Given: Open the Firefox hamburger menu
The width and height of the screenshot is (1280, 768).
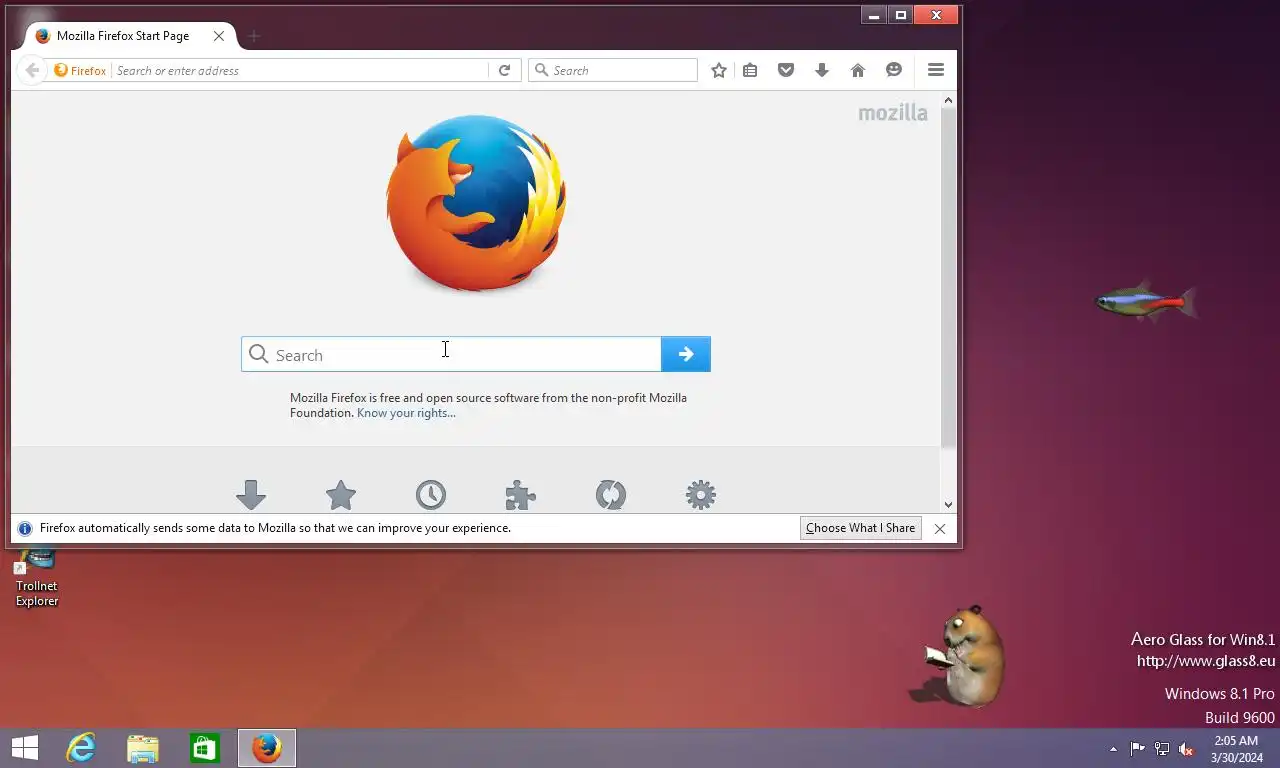Looking at the screenshot, I should point(936,70).
